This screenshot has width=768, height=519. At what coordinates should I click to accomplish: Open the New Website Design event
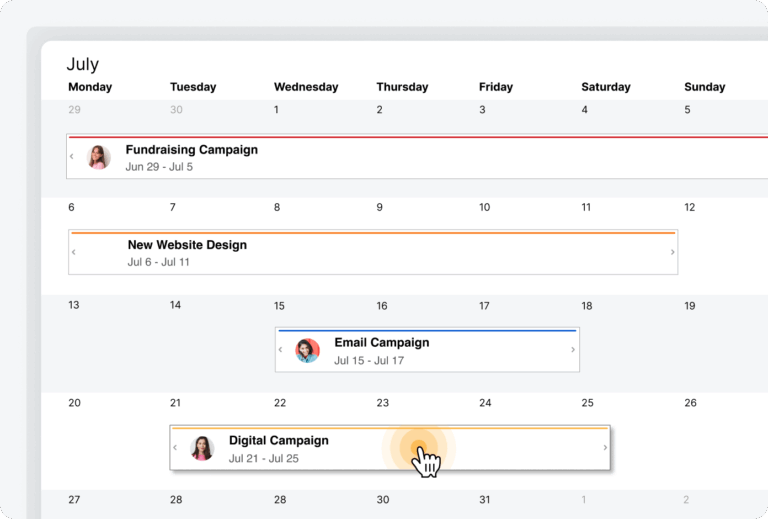pyautogui.click(x=373, y=252)
